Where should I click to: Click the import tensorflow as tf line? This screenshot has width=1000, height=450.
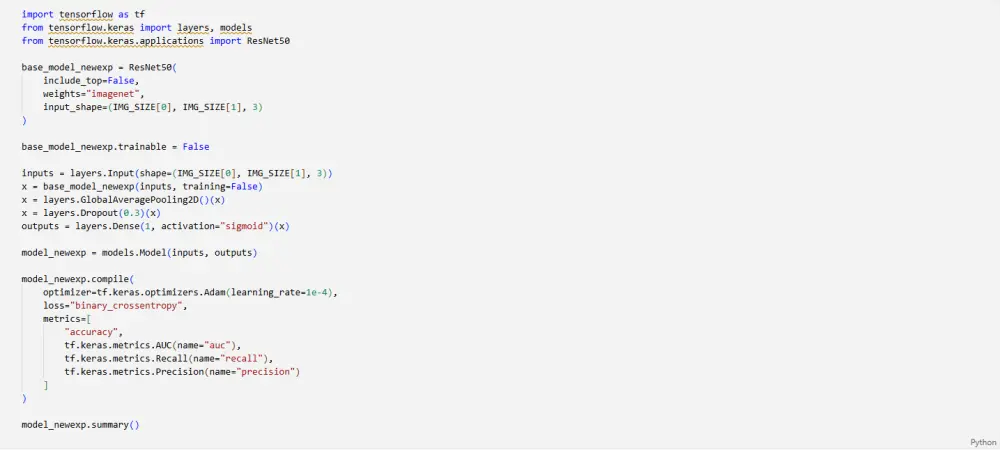(84, 14)
